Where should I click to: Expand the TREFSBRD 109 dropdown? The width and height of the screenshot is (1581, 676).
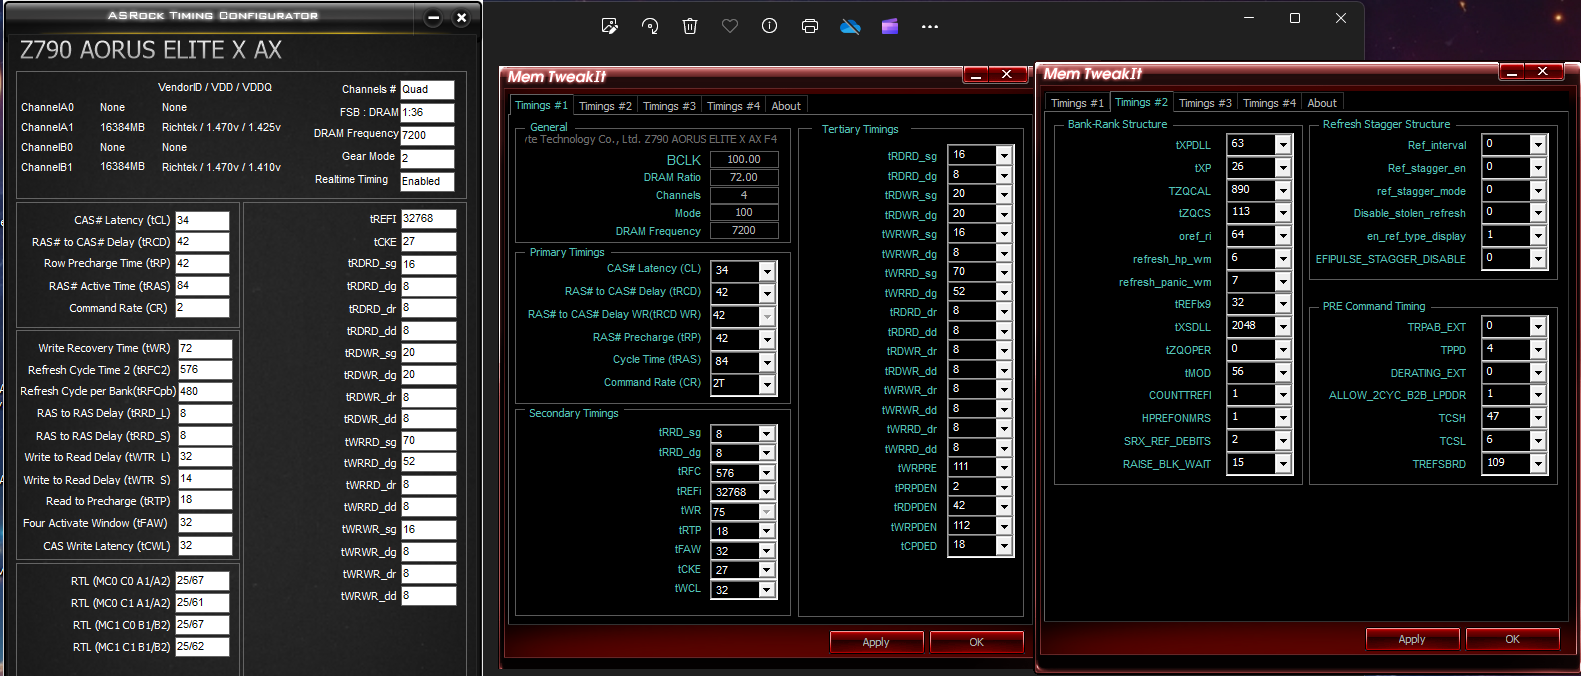[x=1538, y=463]
